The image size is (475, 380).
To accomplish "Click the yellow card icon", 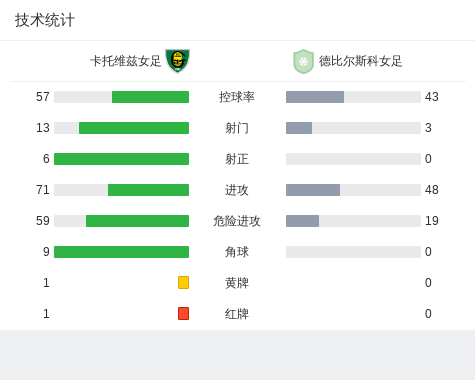I will [x=183, y=282].
